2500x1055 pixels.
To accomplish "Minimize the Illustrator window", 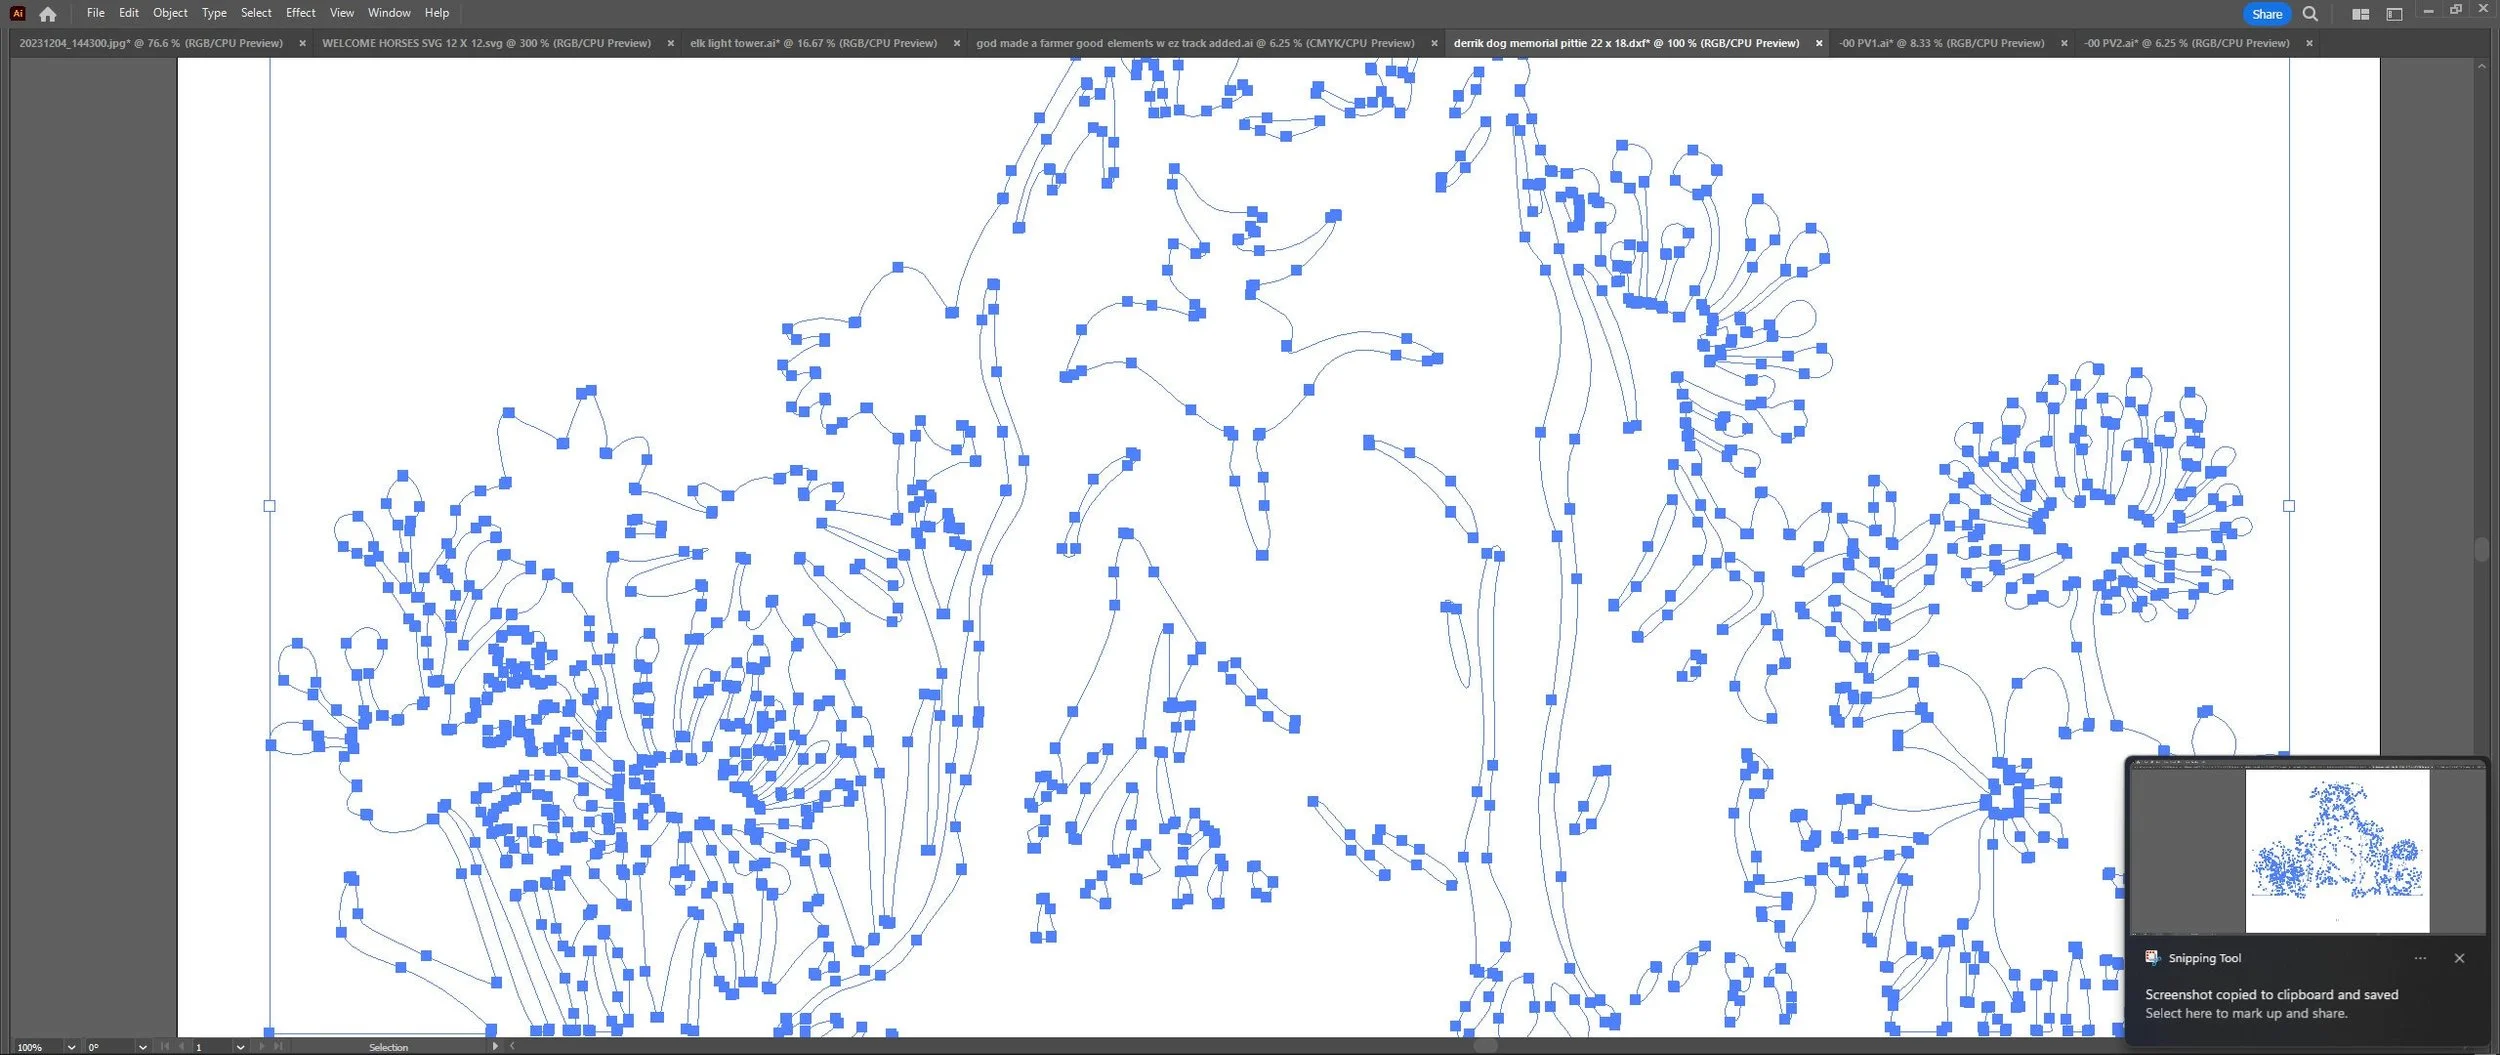I will [2428, 10].
